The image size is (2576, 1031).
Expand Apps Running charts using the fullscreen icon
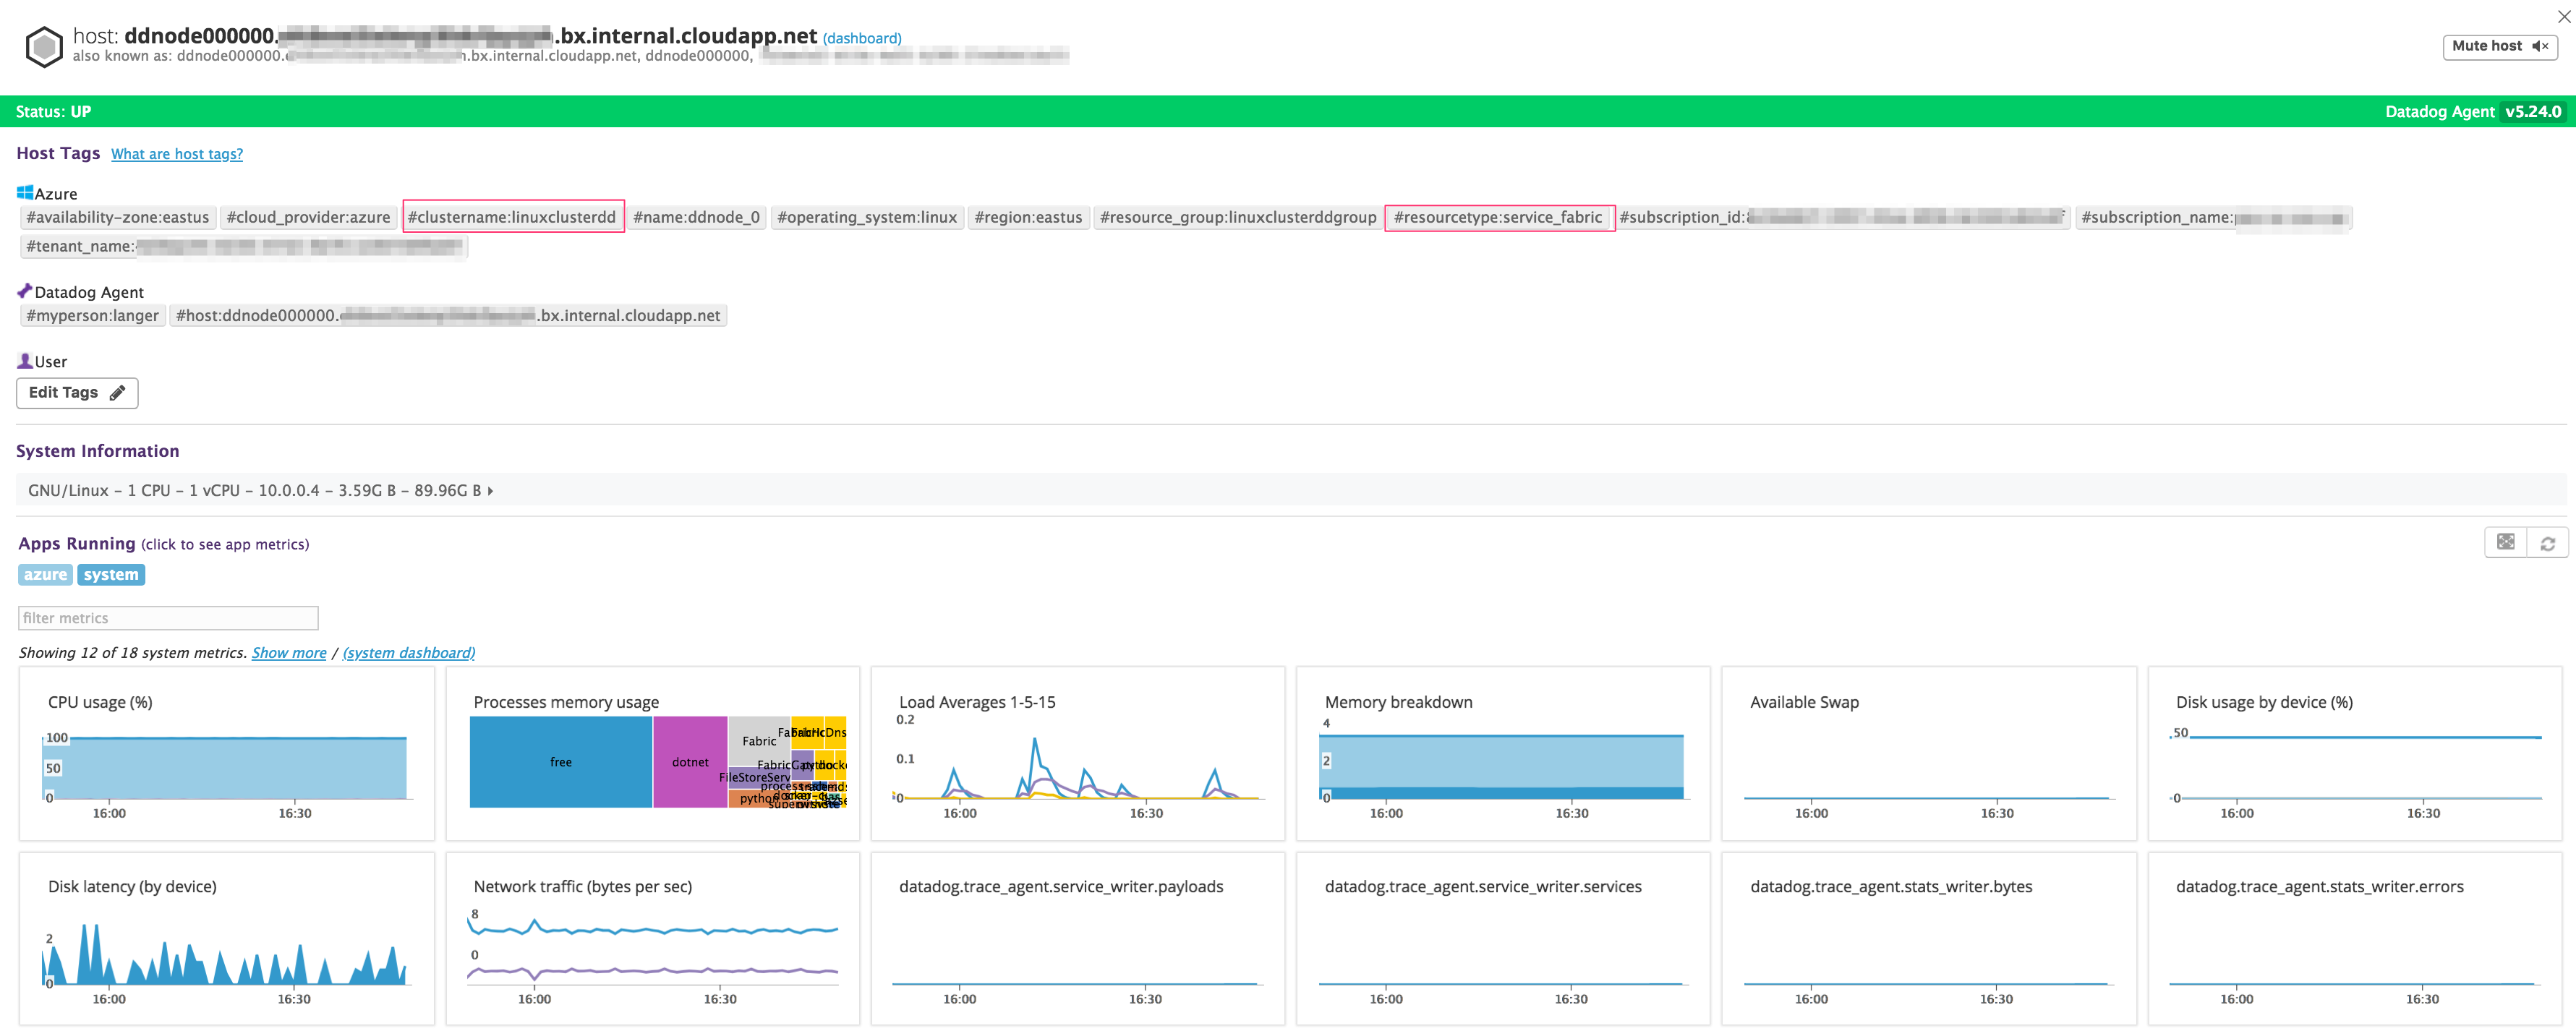[2506, 542]
